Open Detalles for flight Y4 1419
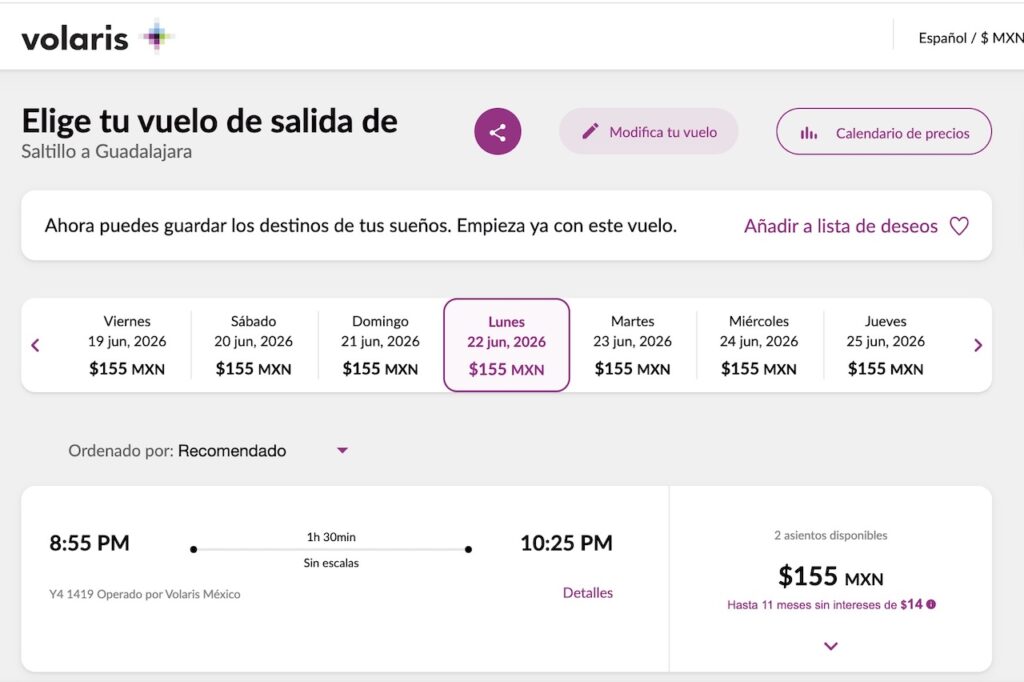 point(588,592)
